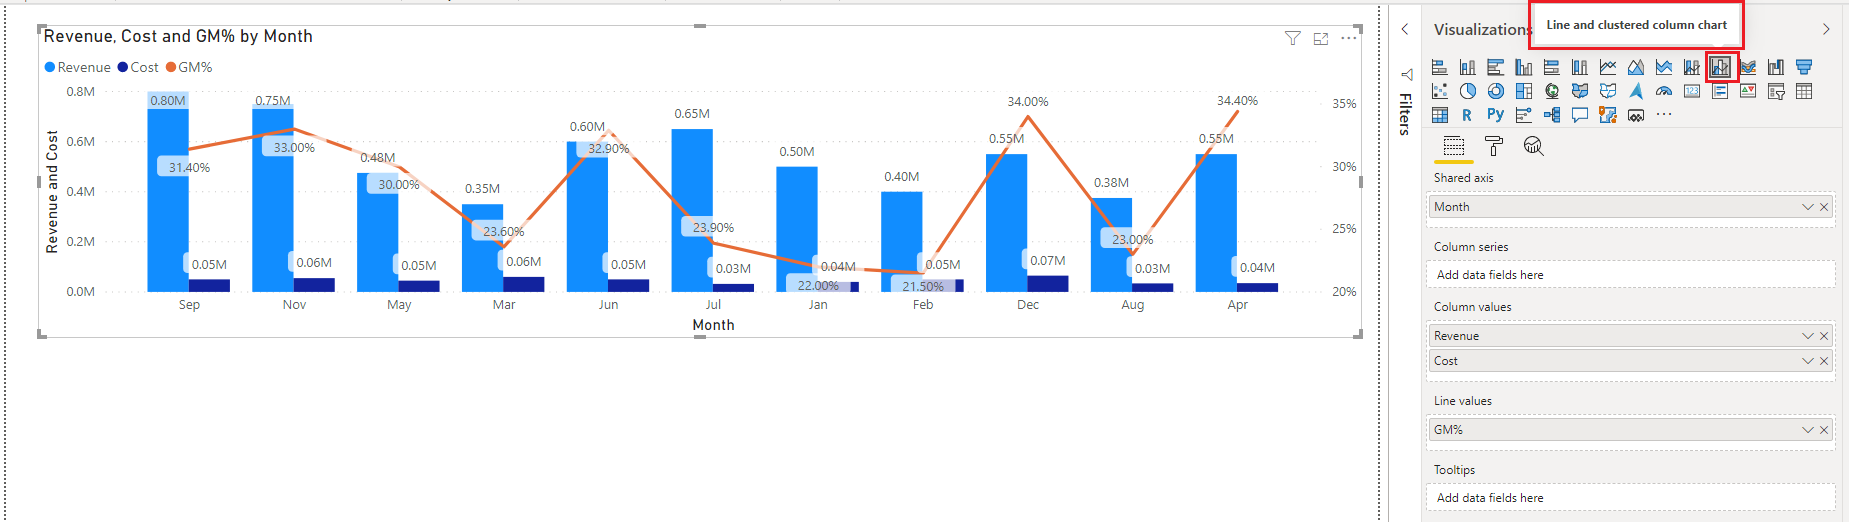
Task: Select the Matrix visual
Action: point(1439,115)
